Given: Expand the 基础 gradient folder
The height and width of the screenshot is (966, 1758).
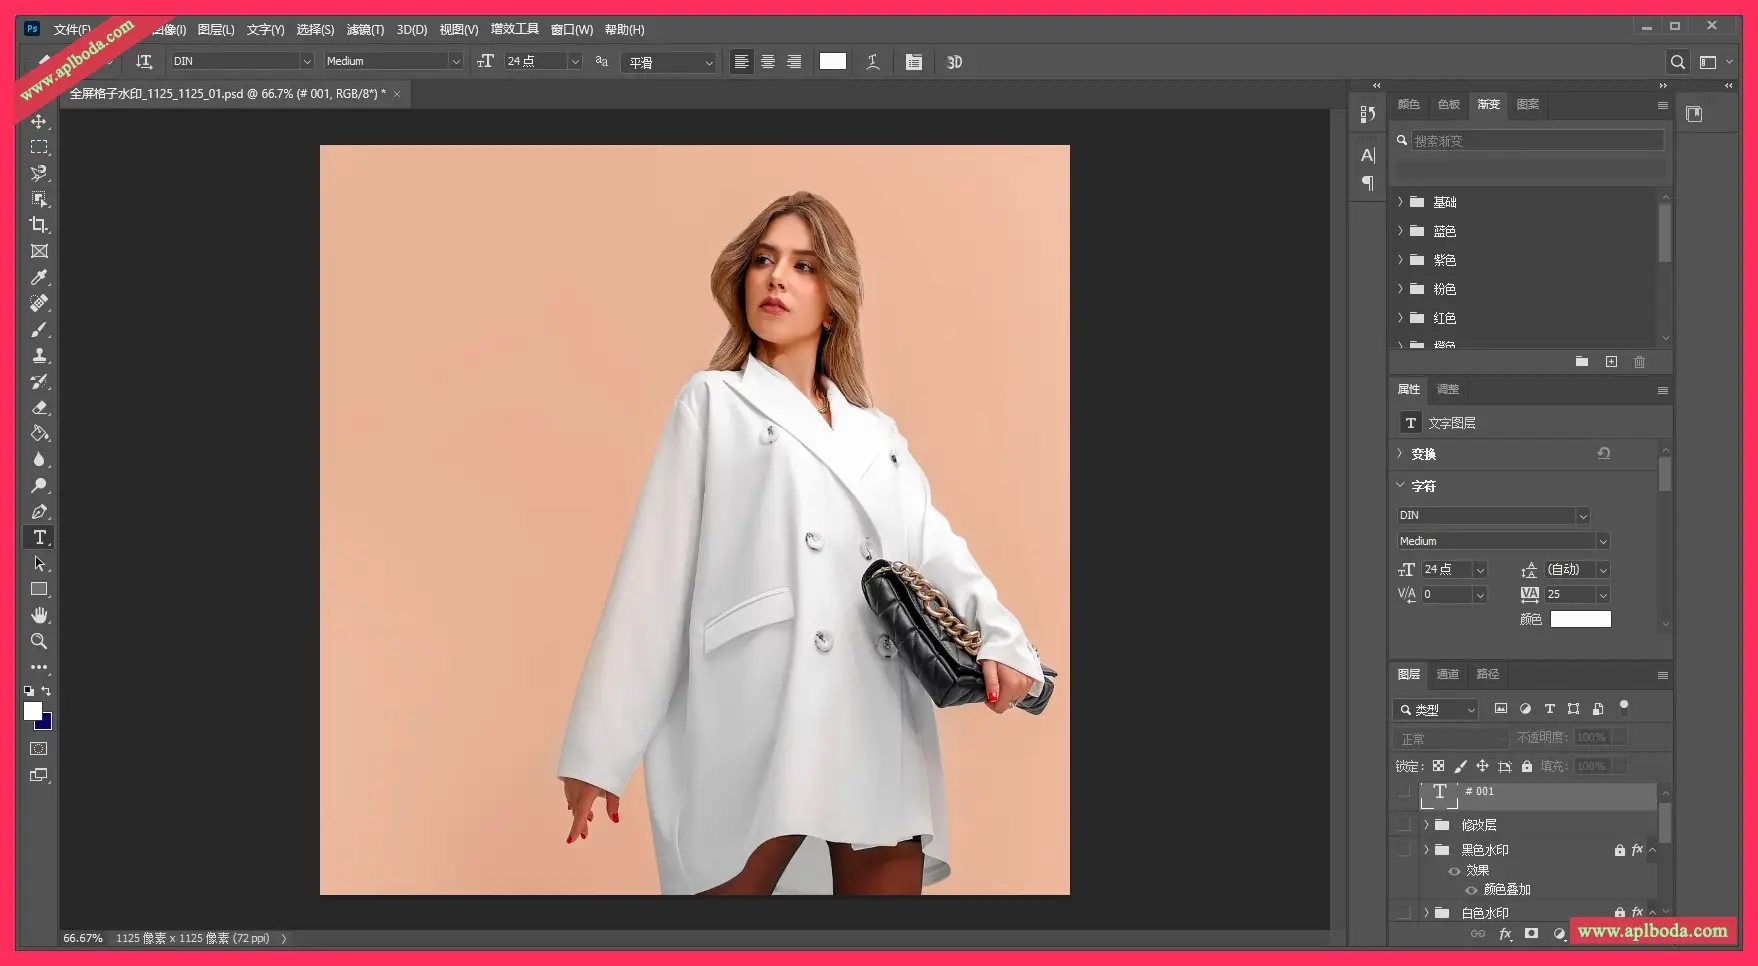Looking at the screenshot, I should click(1400, 202).
